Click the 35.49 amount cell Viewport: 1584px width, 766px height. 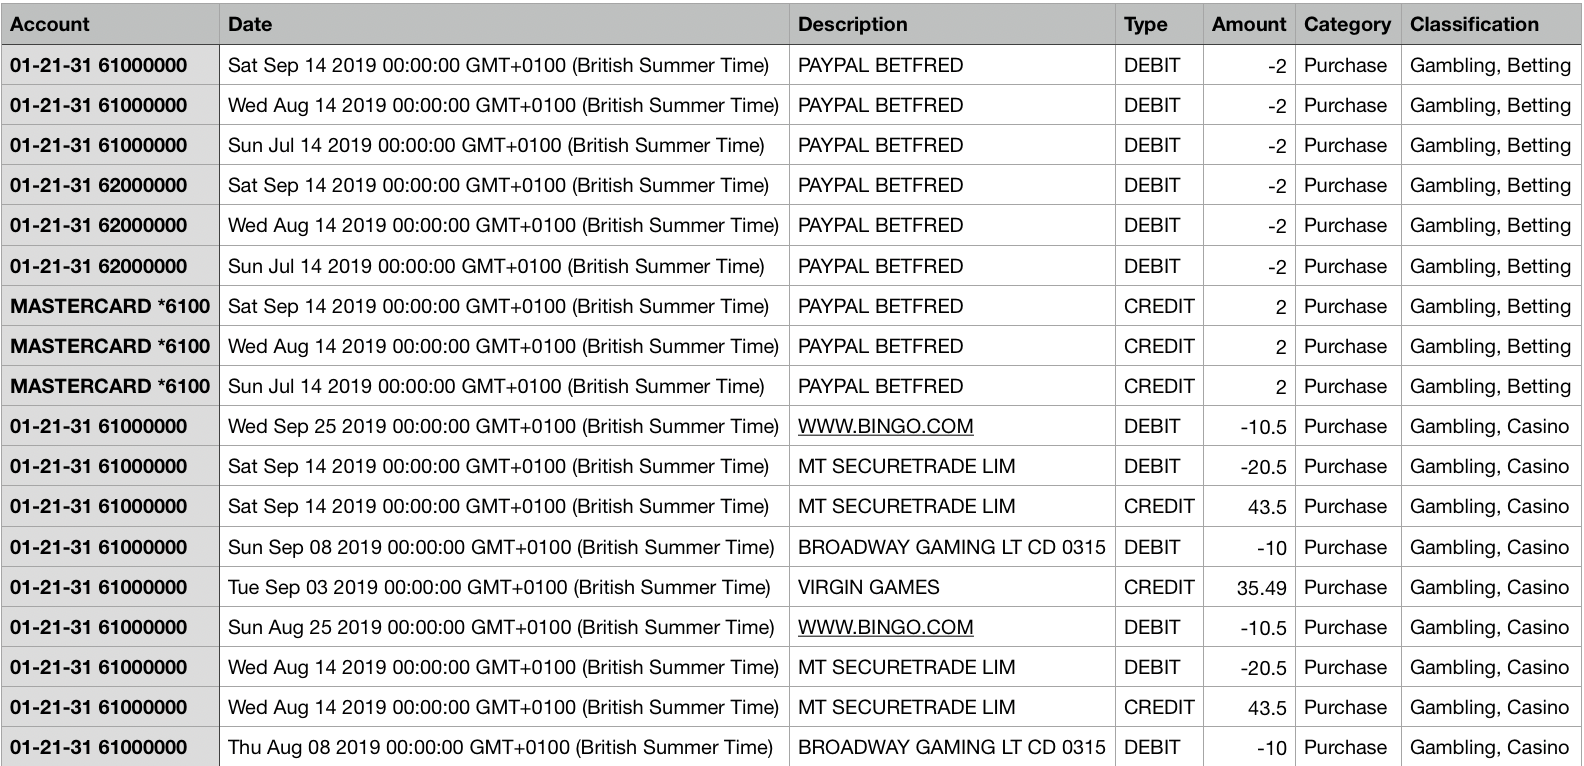pos(1261,588)
